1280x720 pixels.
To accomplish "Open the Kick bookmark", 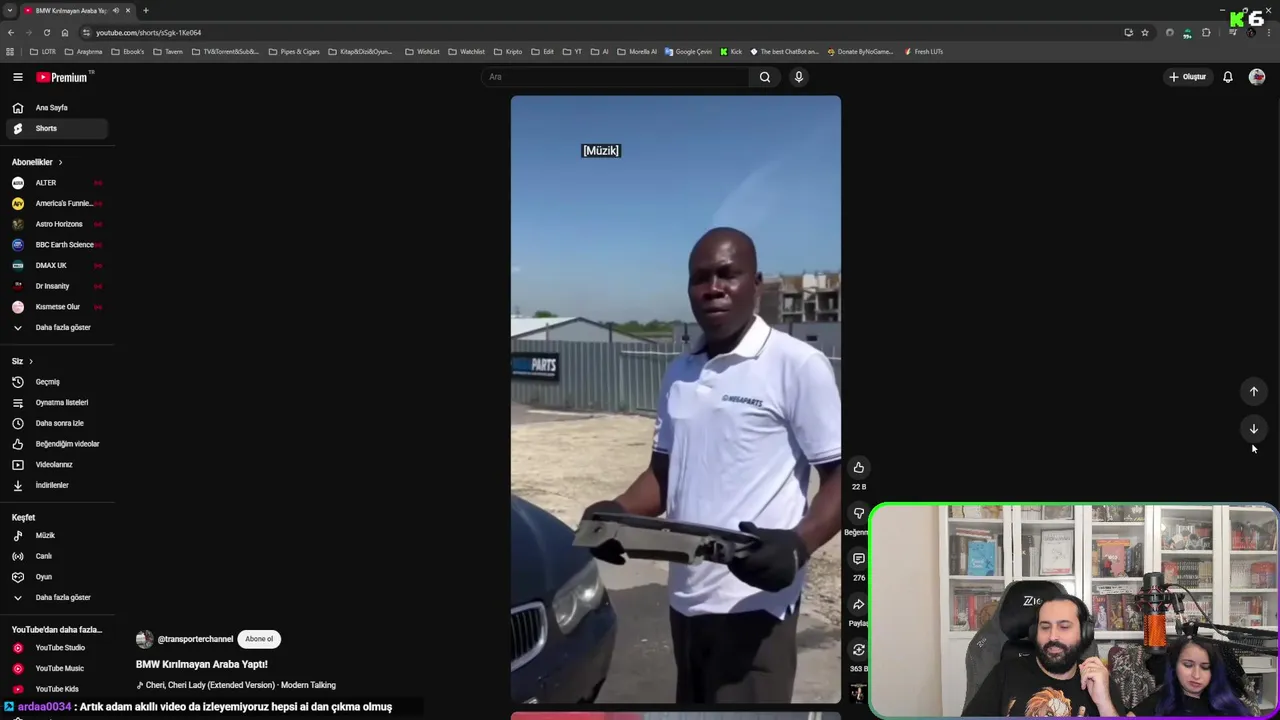I will [x=731, y=51].
